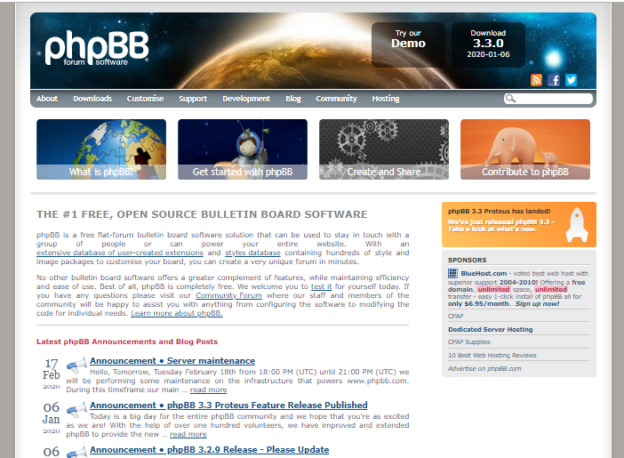Open phpBB 3.2.9 Release announcement
Screen dimensions: 624x458
pos(209,450)
